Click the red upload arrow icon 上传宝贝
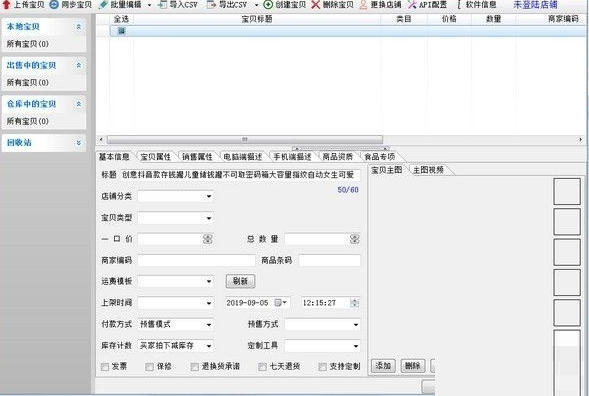This screenshot has width=589, height=396. 6,5
